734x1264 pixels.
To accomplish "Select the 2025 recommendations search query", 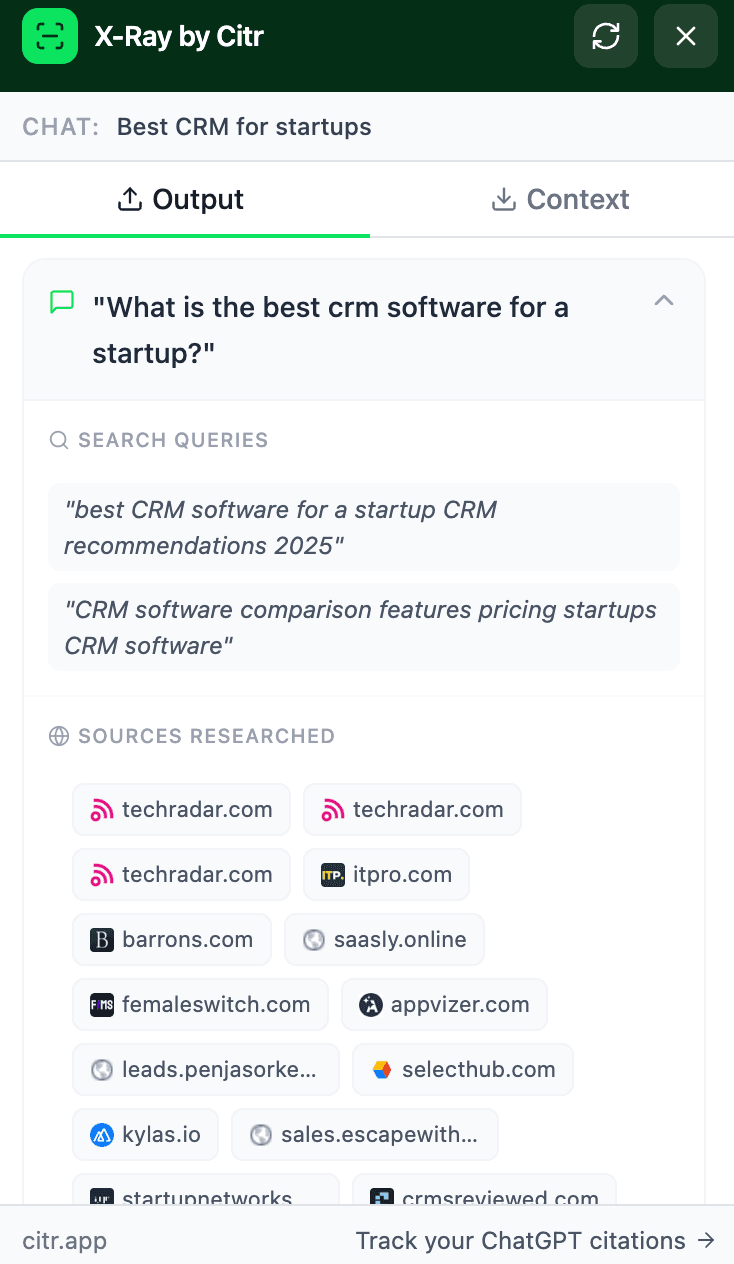I will (x=363, y=527).
